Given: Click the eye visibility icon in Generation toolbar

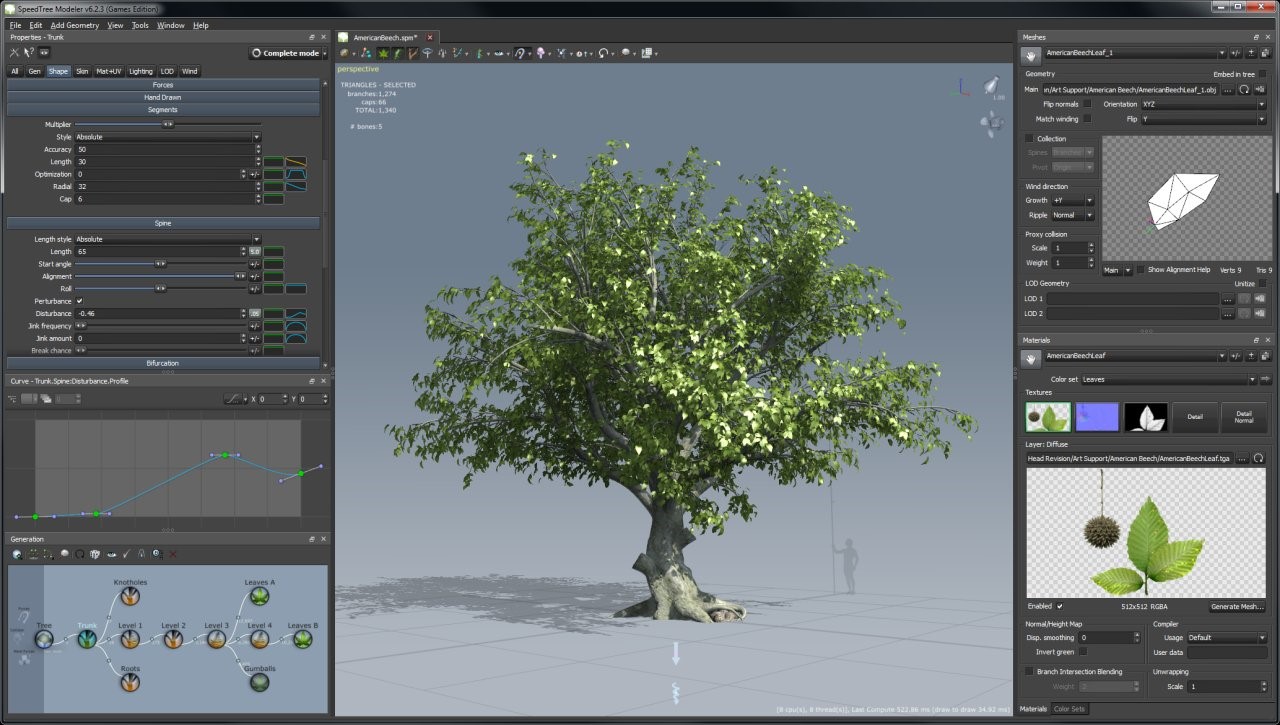Looking at the screenshot, I should click(111, 554).
